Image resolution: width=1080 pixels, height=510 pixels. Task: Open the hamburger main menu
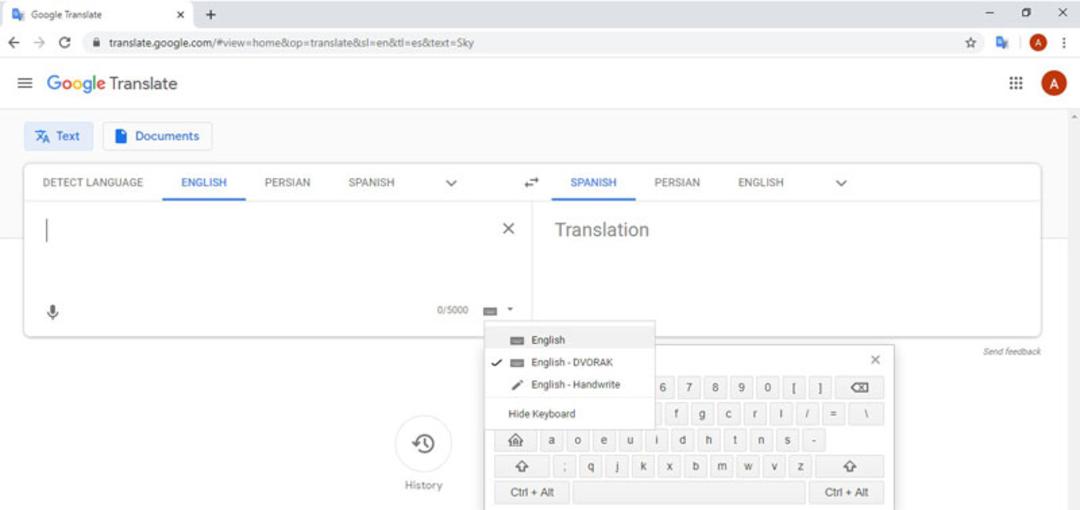coord(25,83)
